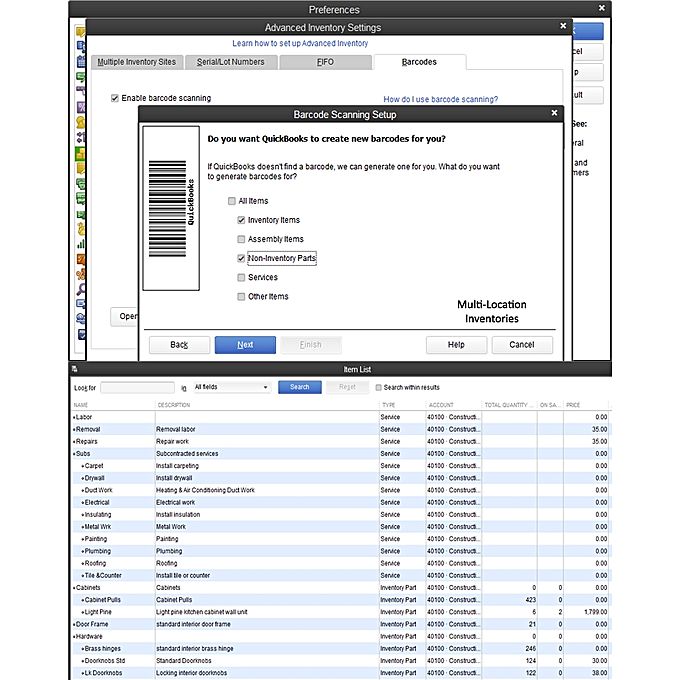Click the Look for search field
The width and height of the screenshot is (680, 680).
137,387
